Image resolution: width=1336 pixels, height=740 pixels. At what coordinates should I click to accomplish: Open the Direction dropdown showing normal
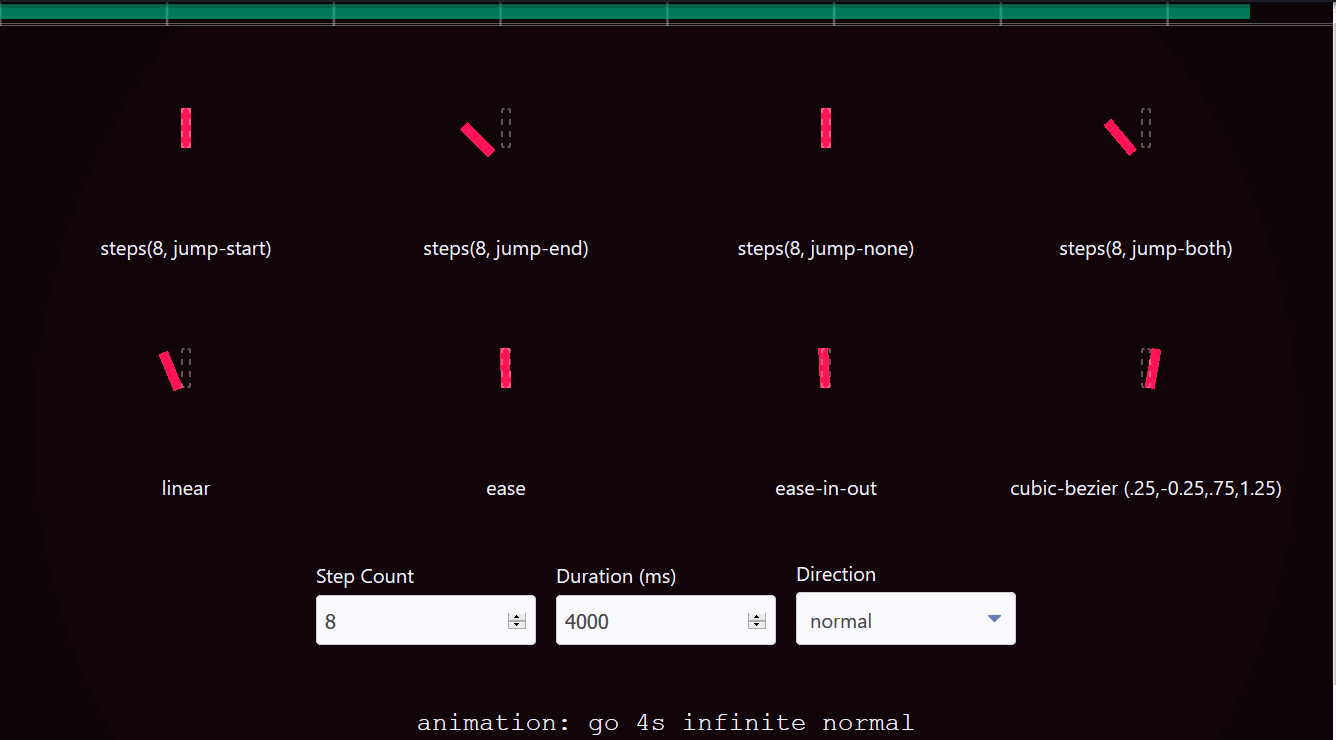click(905, 619)
